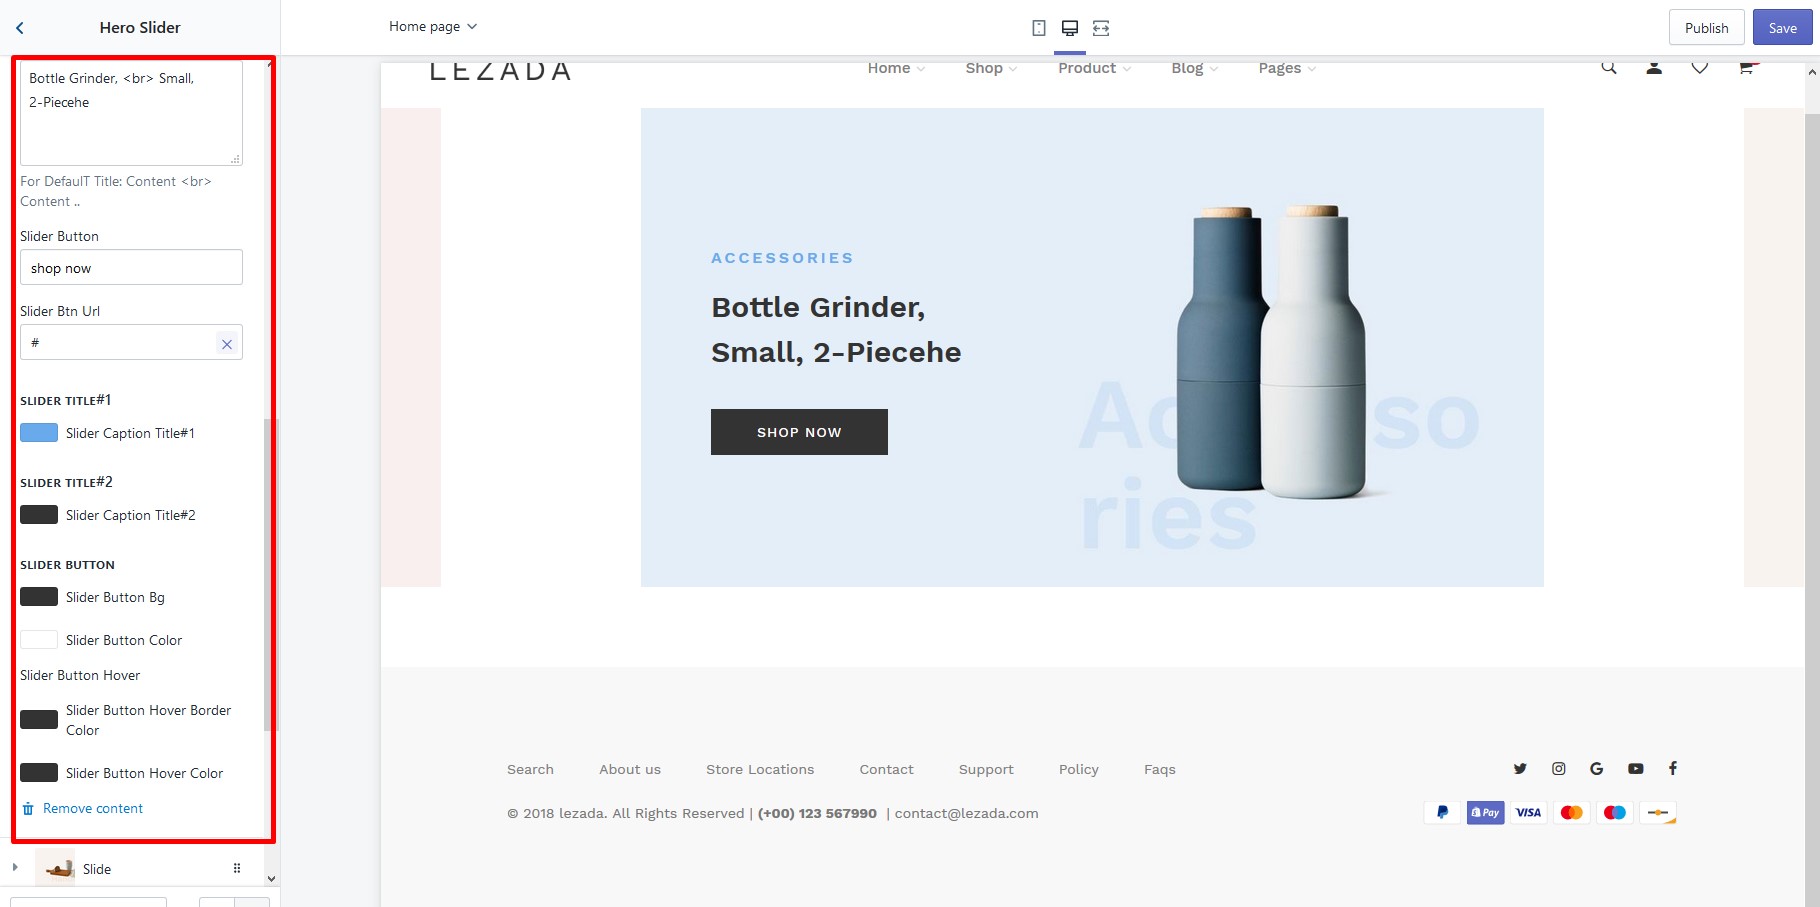Viewport: 1820px width, 907px height.
Task: Expand the Slide block arrow
Action: pyautogui.click(x=15, y=867)
